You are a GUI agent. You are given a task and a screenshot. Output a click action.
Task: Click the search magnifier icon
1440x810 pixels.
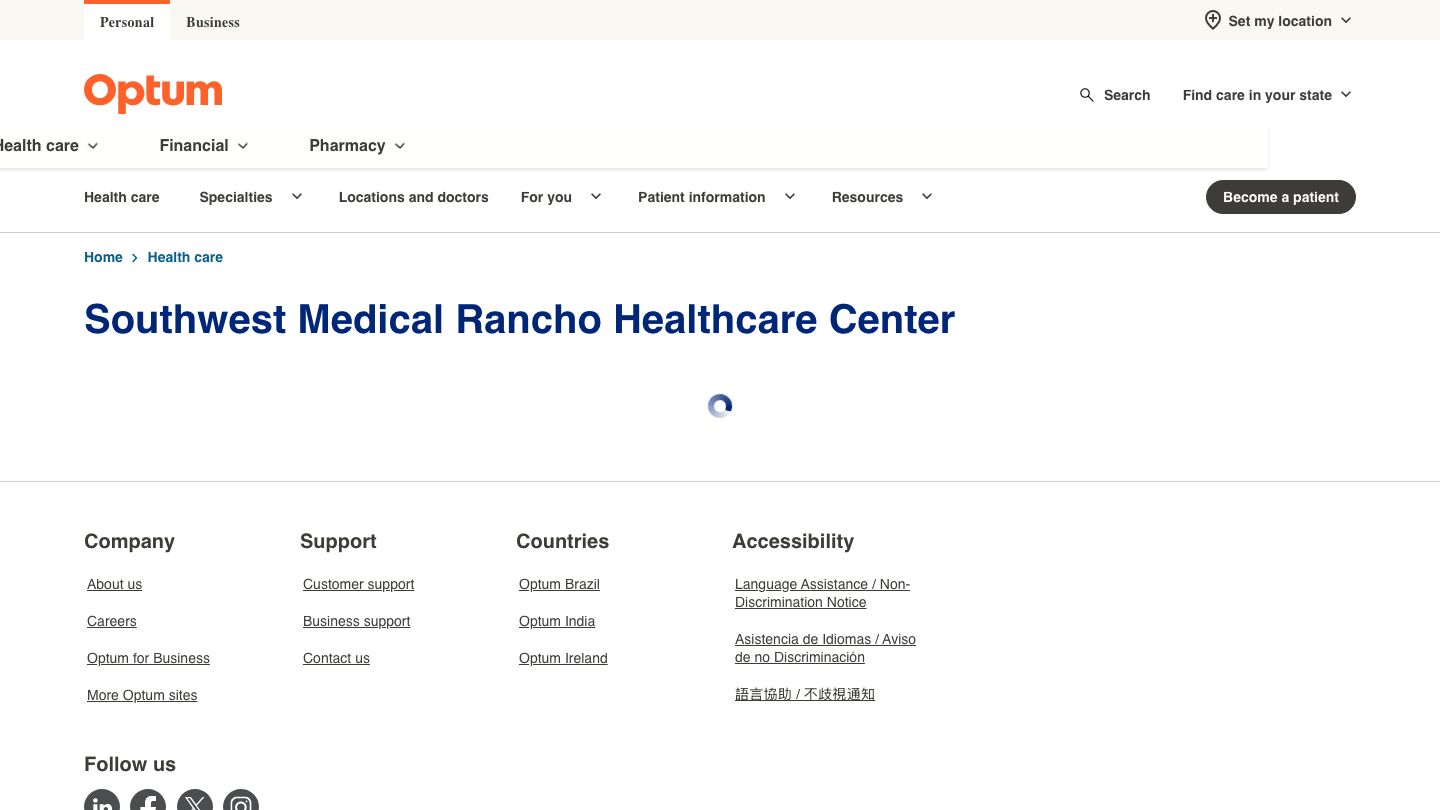(x=1087, y=95)
